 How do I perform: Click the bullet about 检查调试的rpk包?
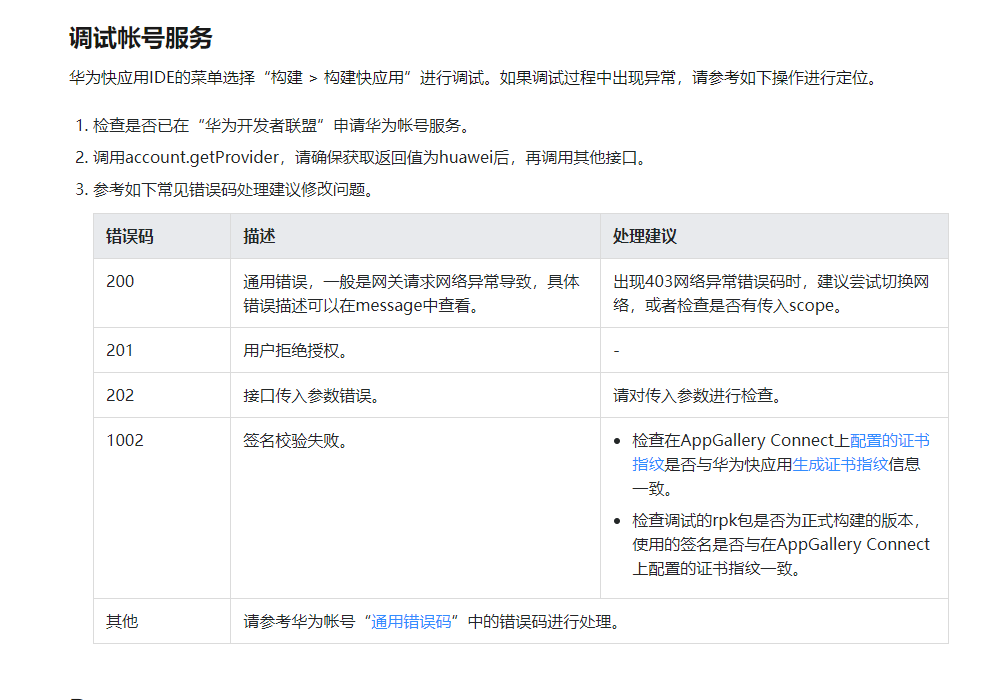tap(781, 544)
